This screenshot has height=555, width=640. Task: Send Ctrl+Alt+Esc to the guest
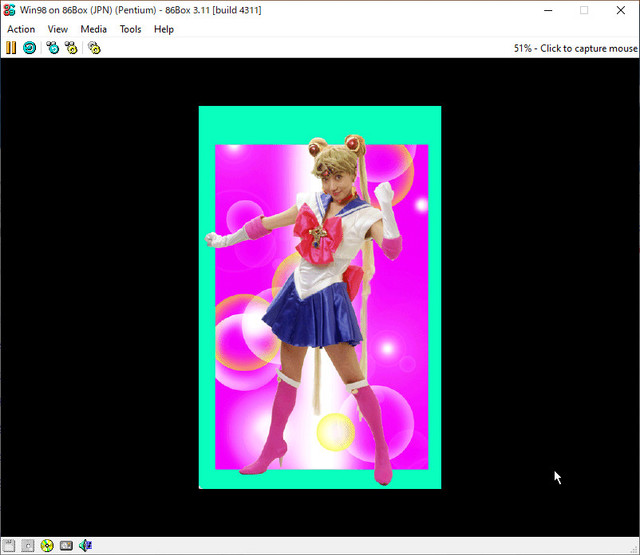coord(71,48)
